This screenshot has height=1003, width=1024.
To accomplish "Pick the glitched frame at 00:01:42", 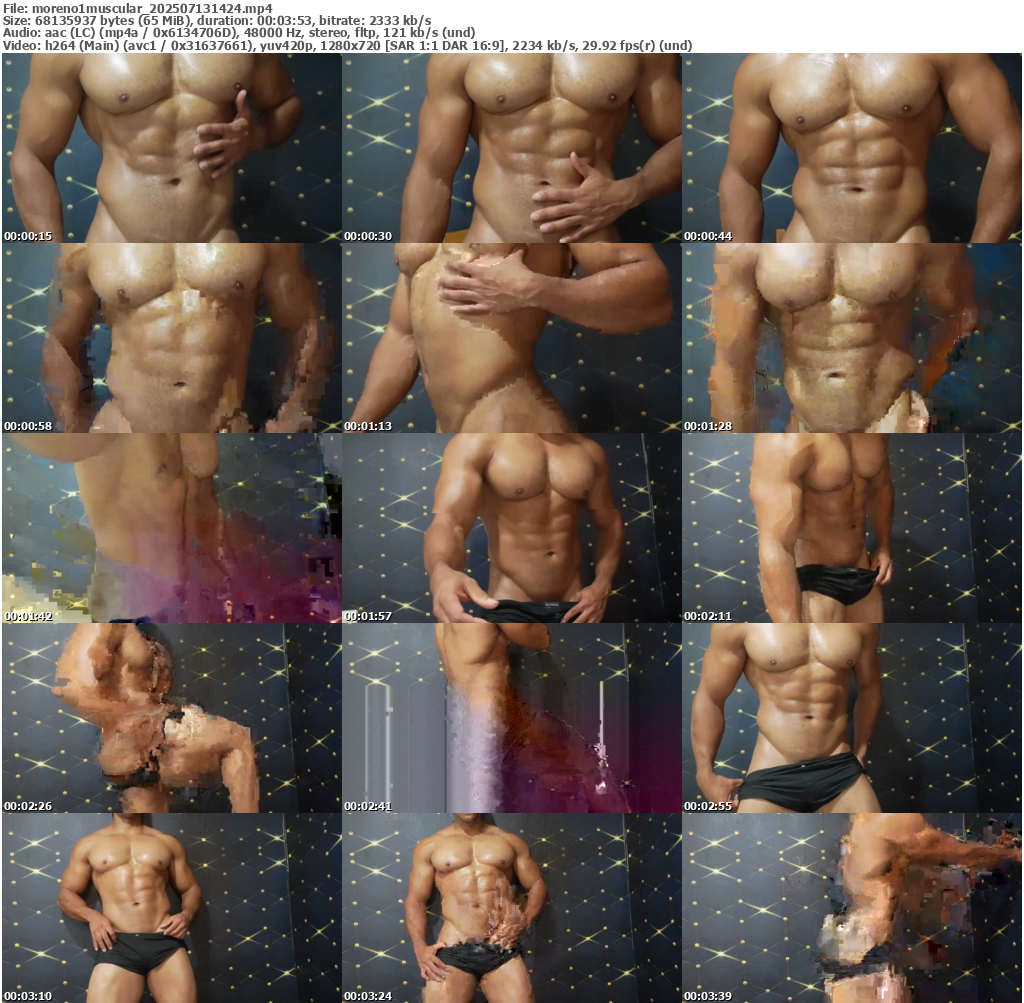I will click(171, 528).
